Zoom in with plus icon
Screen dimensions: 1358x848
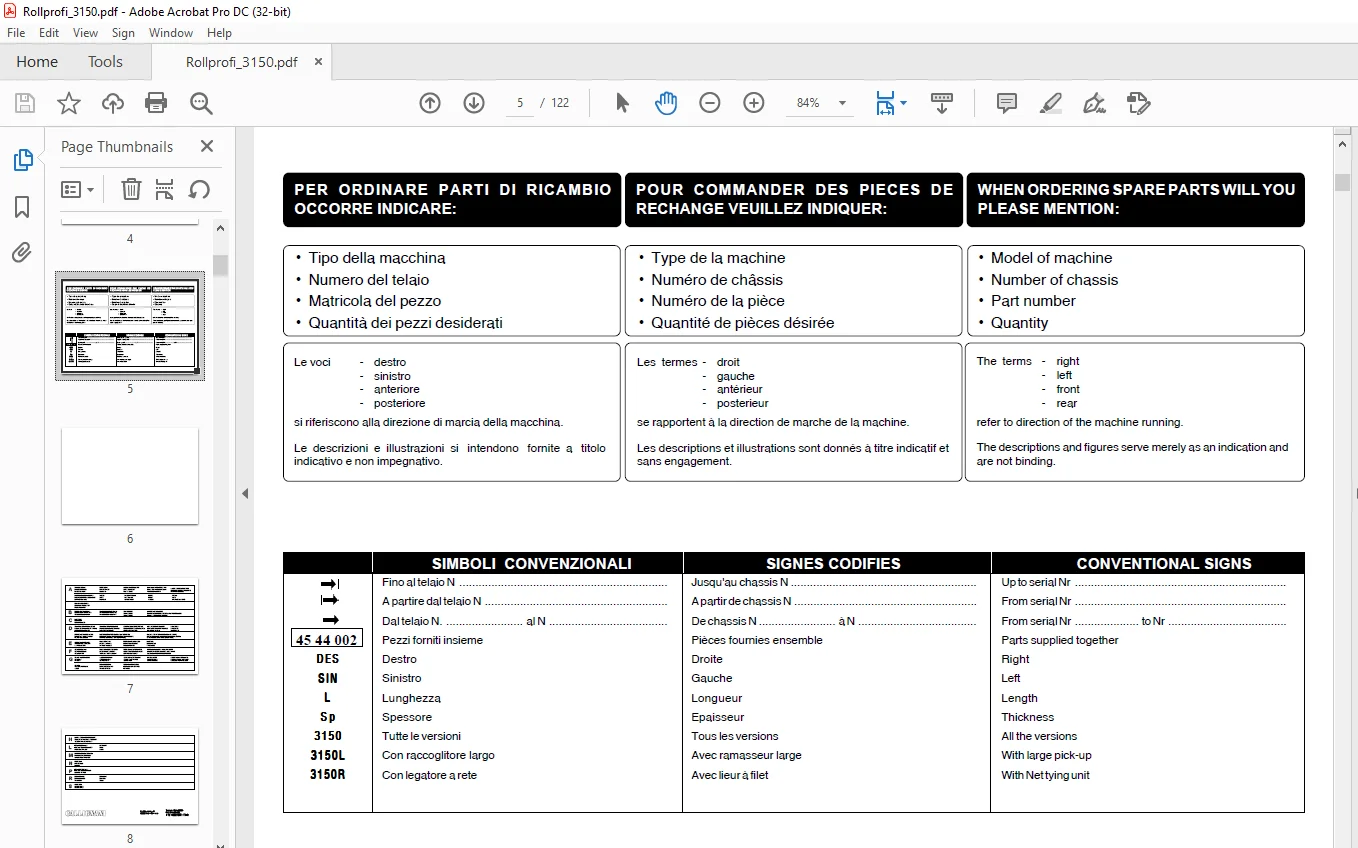(754, 103)
